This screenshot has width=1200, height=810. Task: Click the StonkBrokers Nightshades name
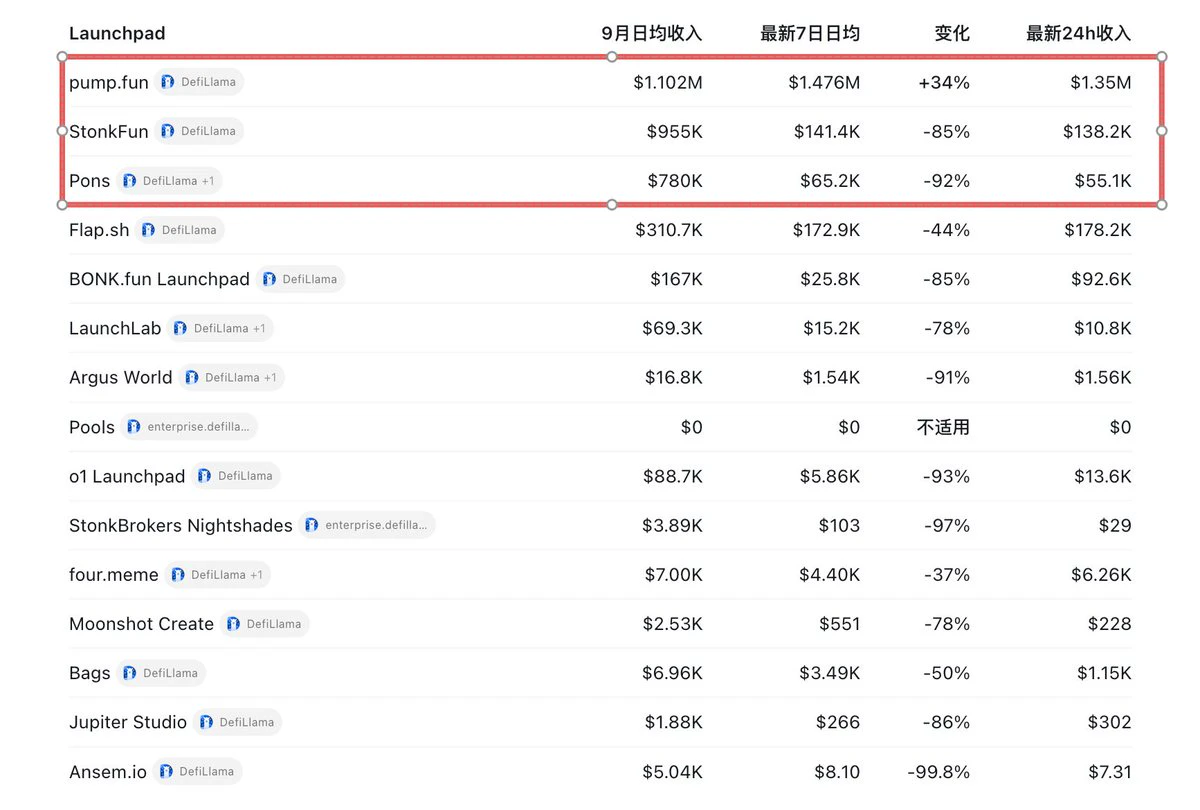[x=181, y=525]
